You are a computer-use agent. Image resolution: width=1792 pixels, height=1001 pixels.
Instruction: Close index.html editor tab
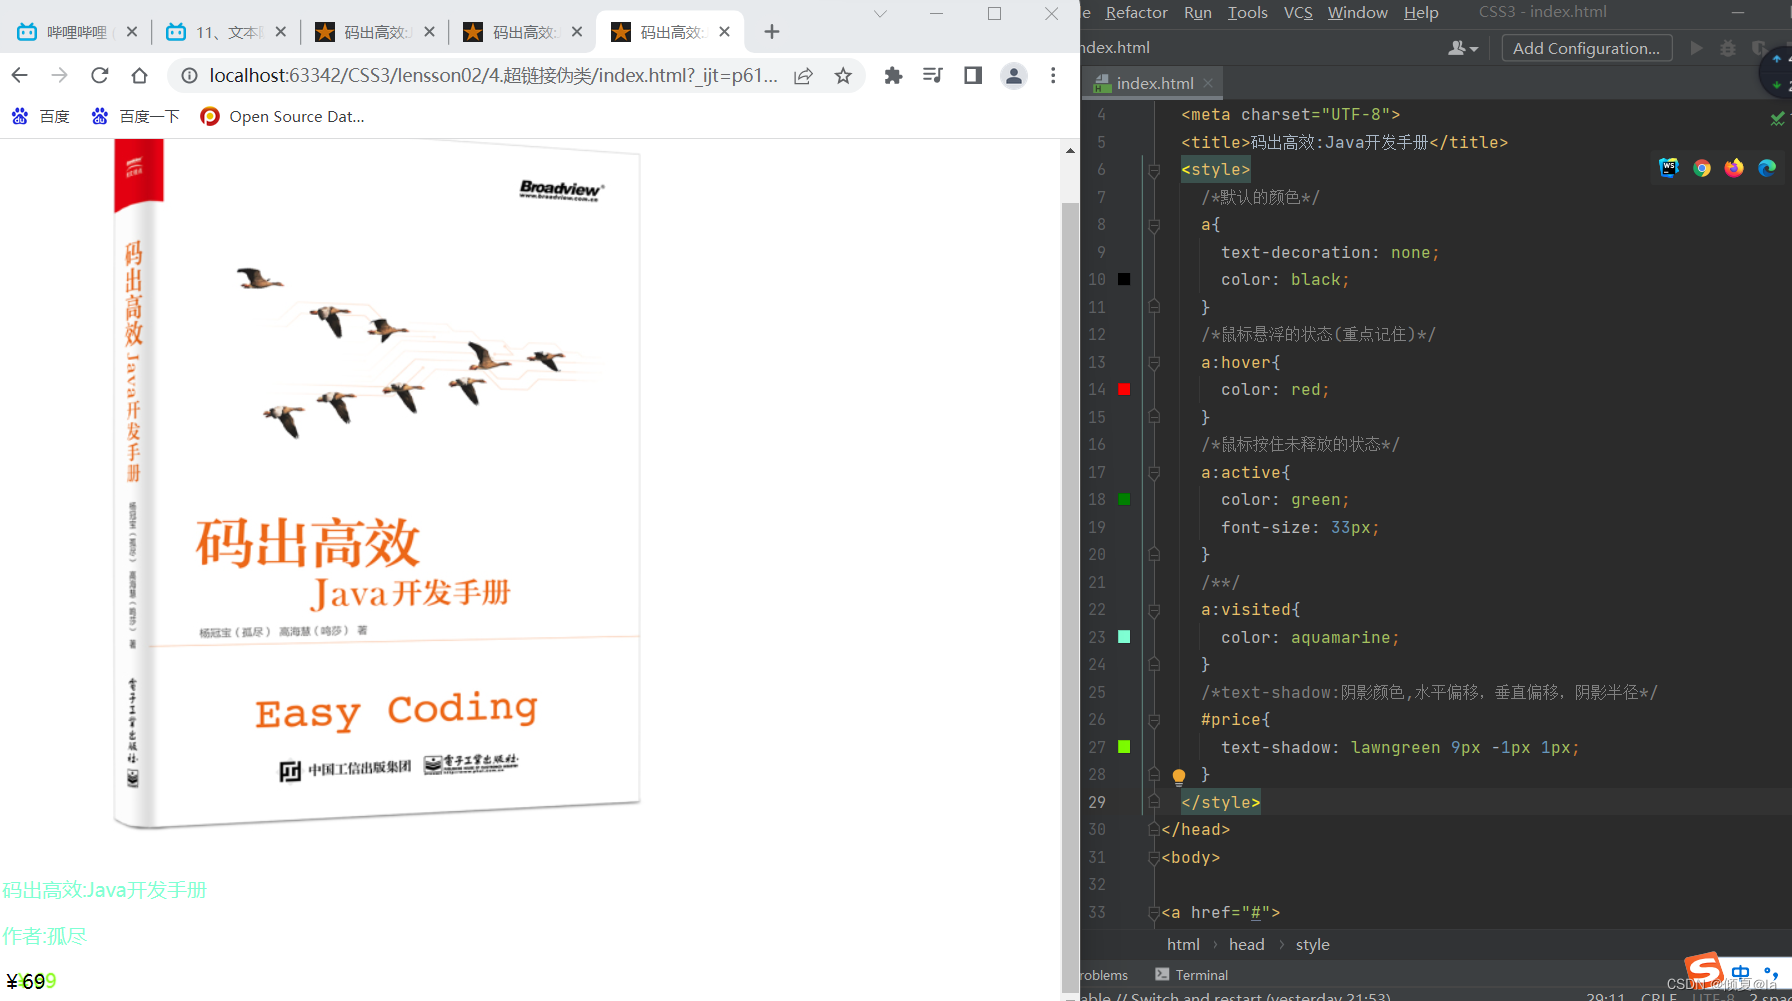click(1208, 83)
